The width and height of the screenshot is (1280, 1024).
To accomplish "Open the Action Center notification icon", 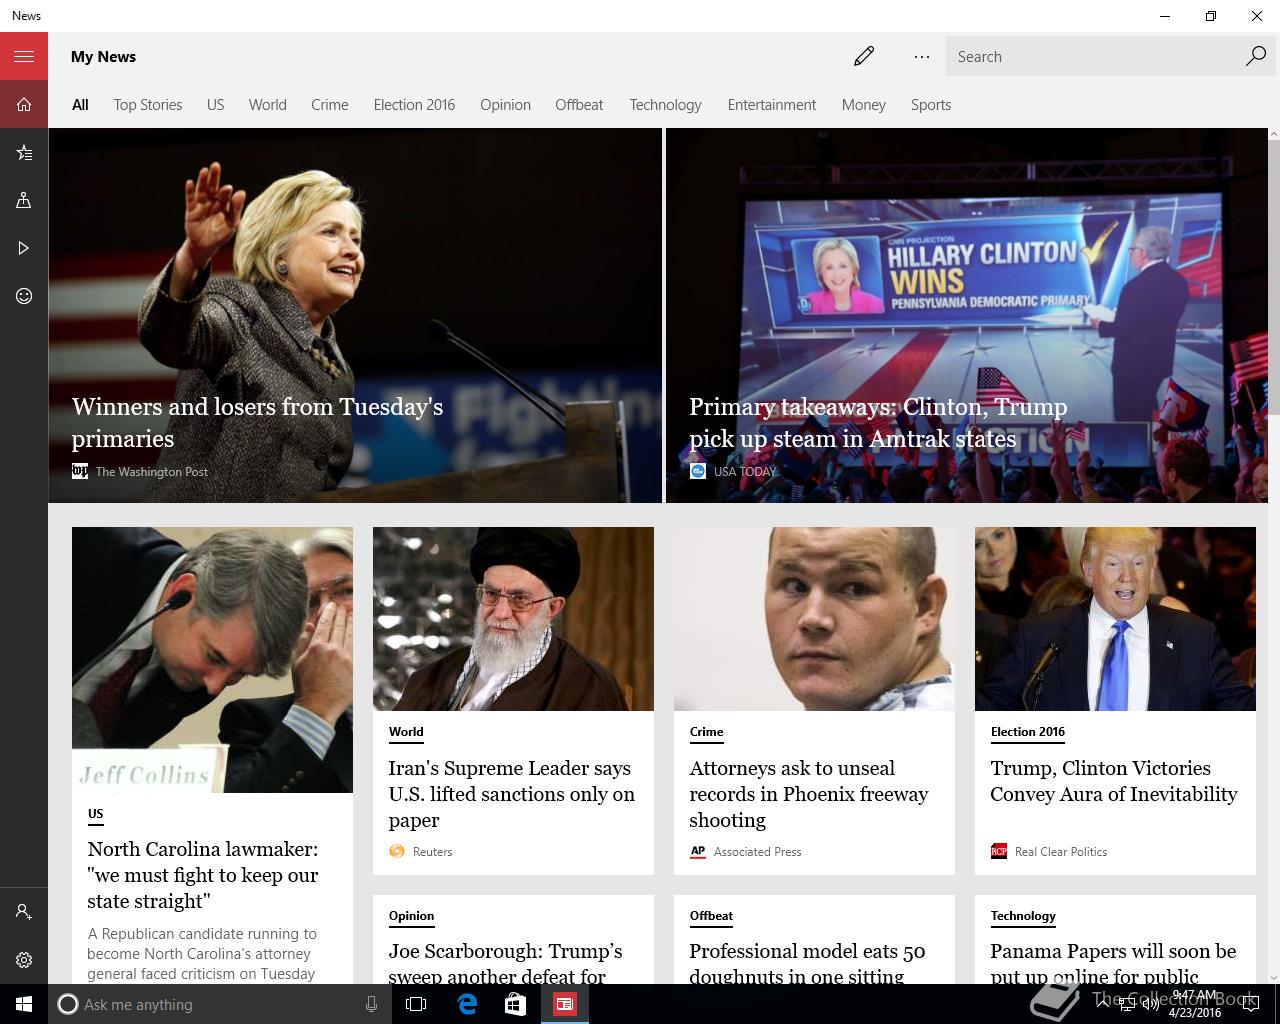I will [x=1250, y=1004].
